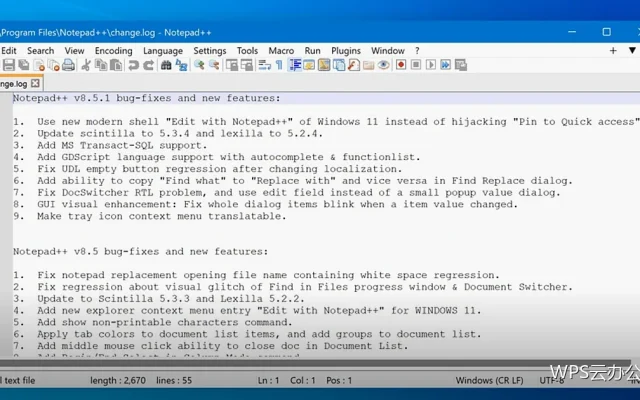Viewport: 640px width, 400px height.
Task: Click line 'Notepad++ v8.5.1 bug-fixes and new features:'
Action: pyautogui.click(x=147, y=98)
